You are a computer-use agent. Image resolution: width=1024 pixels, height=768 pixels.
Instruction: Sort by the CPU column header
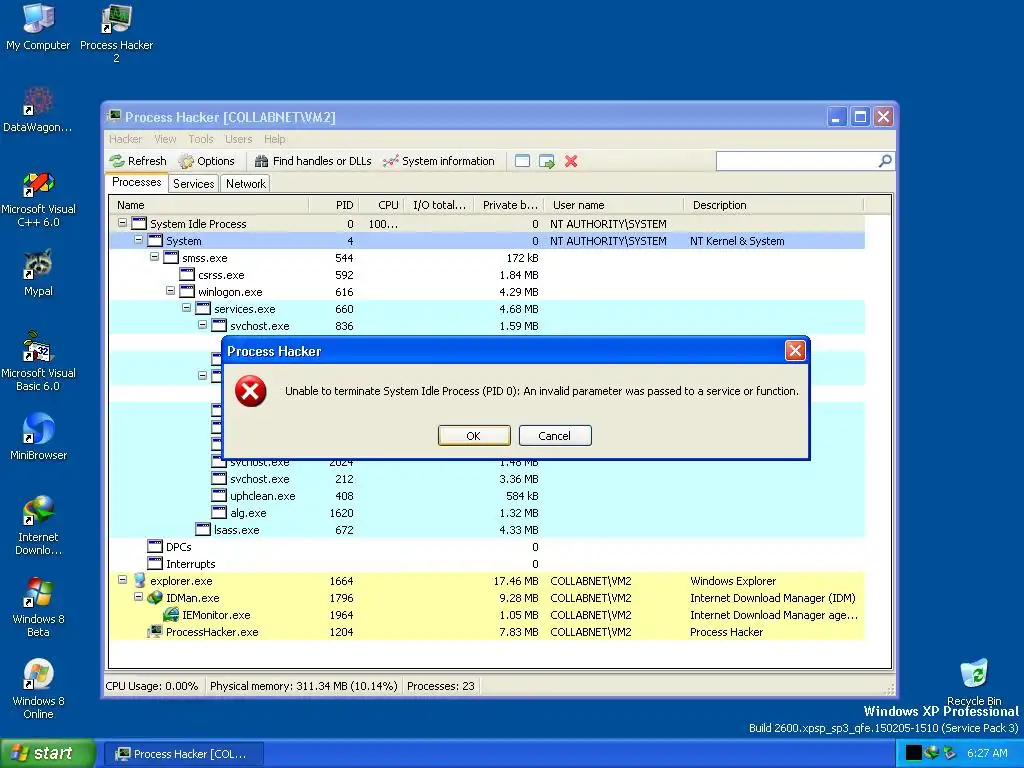381,205
